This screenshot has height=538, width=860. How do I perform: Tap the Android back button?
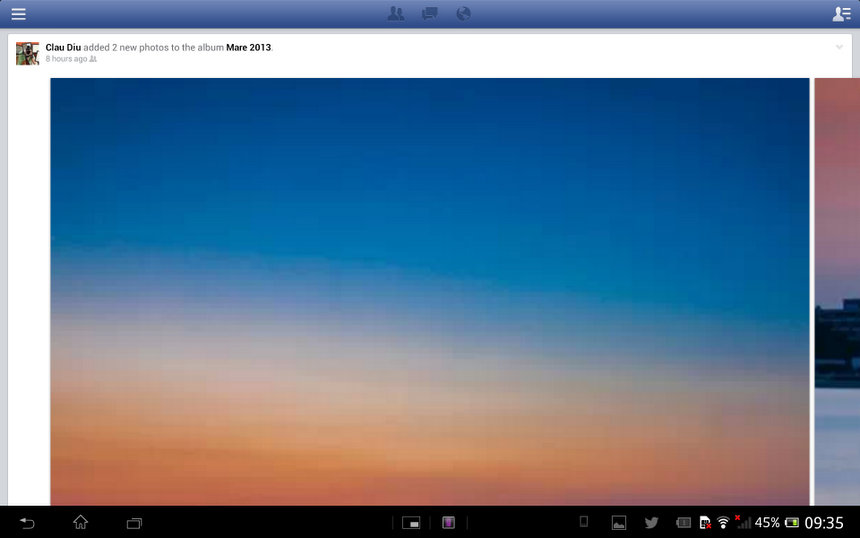tap(27, 523)
